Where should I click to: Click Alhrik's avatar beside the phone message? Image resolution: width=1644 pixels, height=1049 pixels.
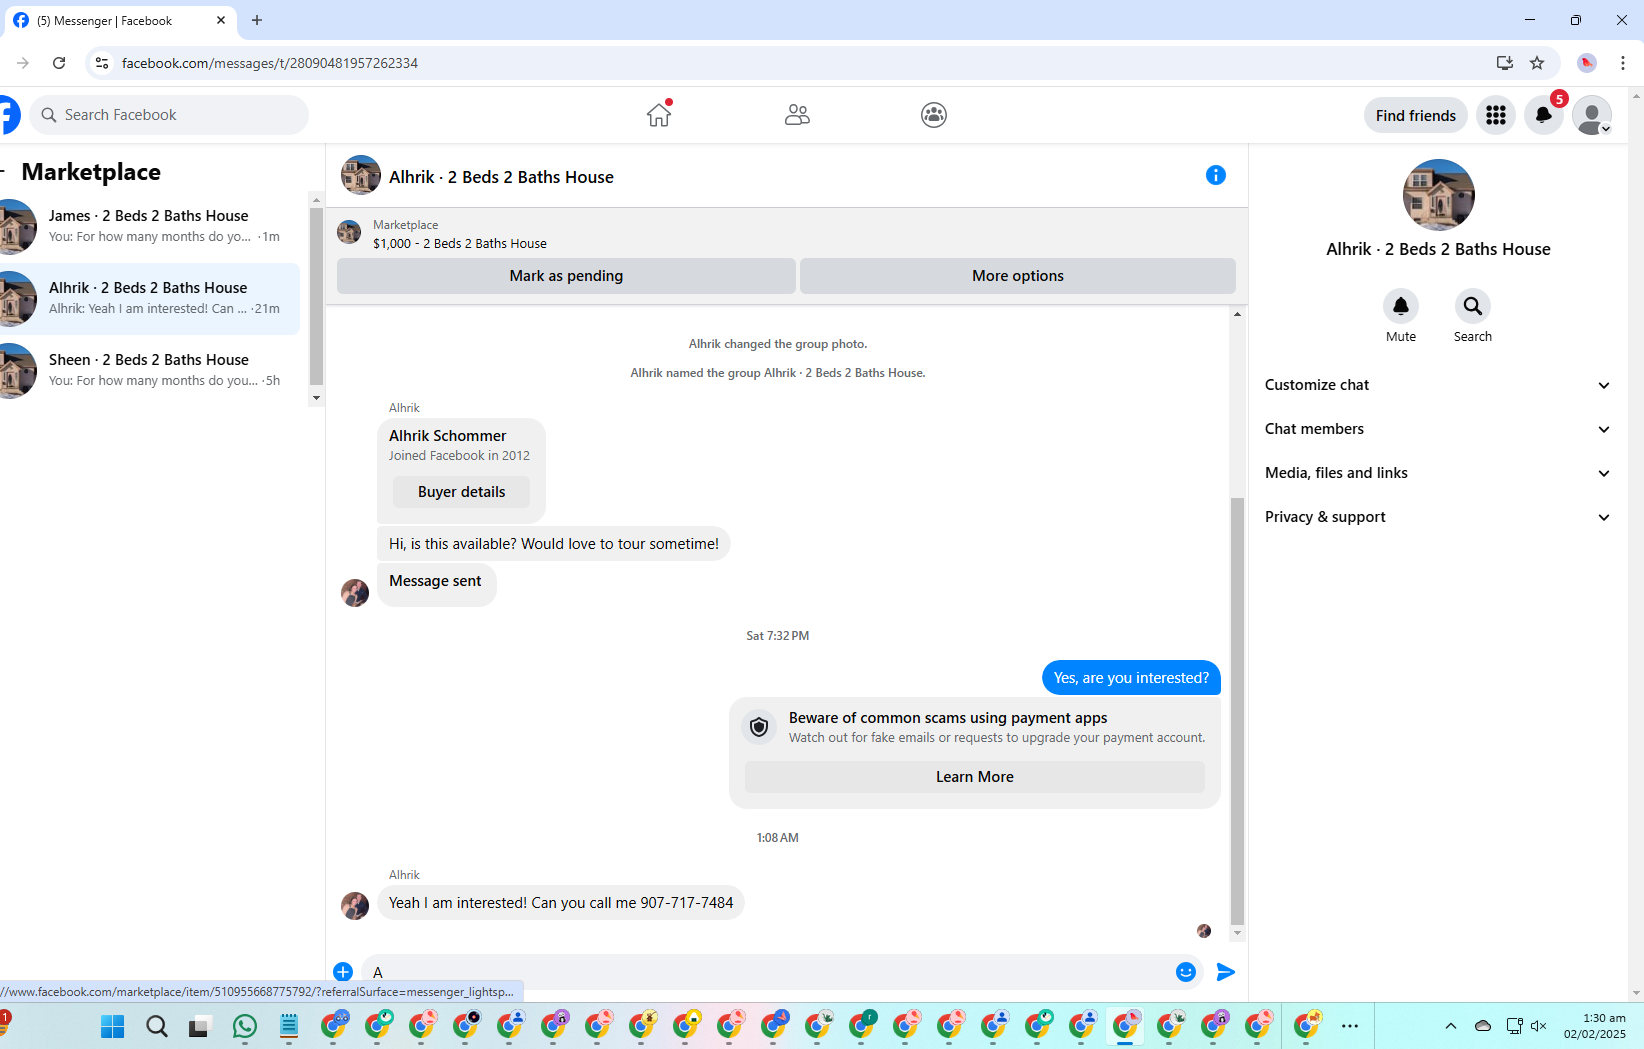click(x=355, y=905)
